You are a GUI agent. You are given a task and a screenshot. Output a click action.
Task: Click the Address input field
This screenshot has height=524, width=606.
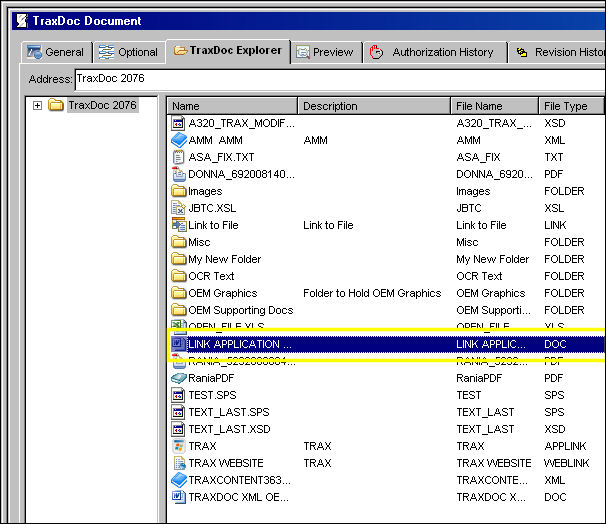[x=340, y=79]
